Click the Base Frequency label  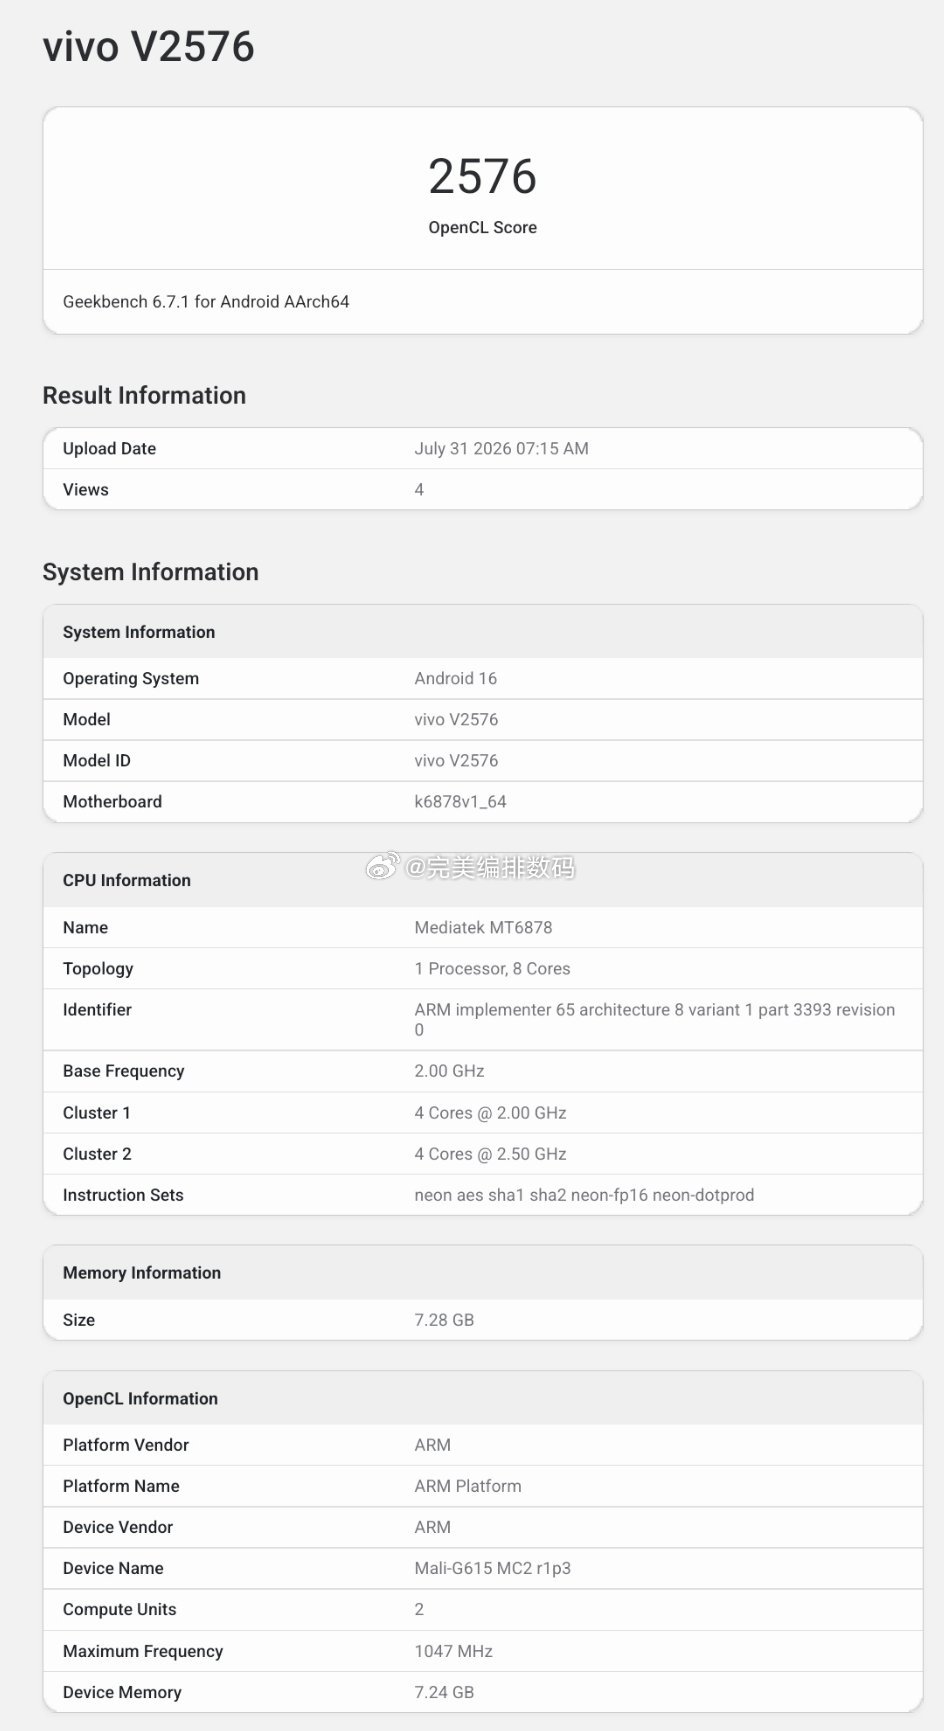pyautogui.click(x=123, y=1071)
